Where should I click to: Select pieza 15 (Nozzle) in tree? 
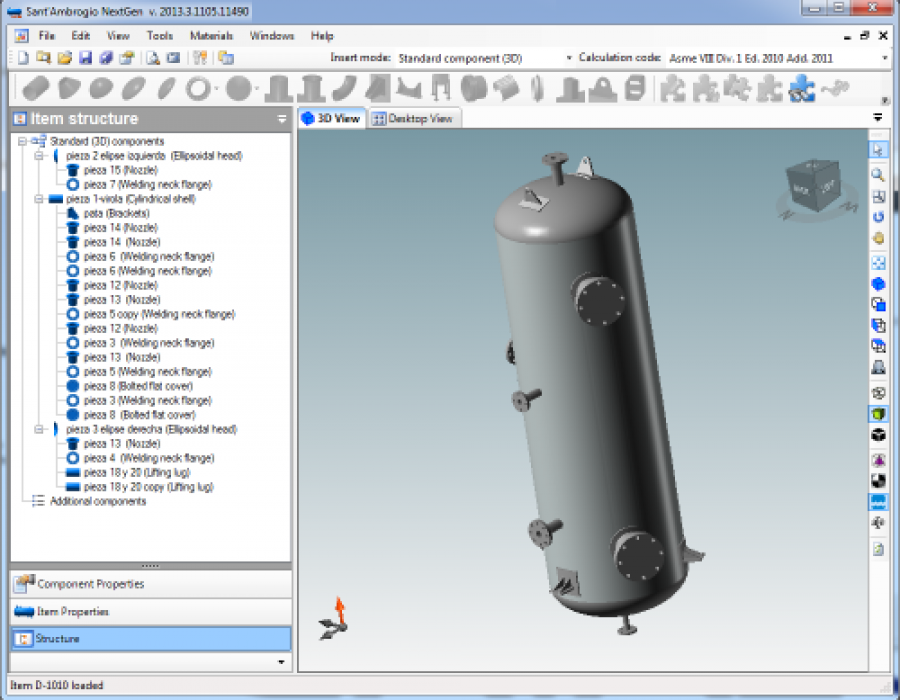point(121,170)
